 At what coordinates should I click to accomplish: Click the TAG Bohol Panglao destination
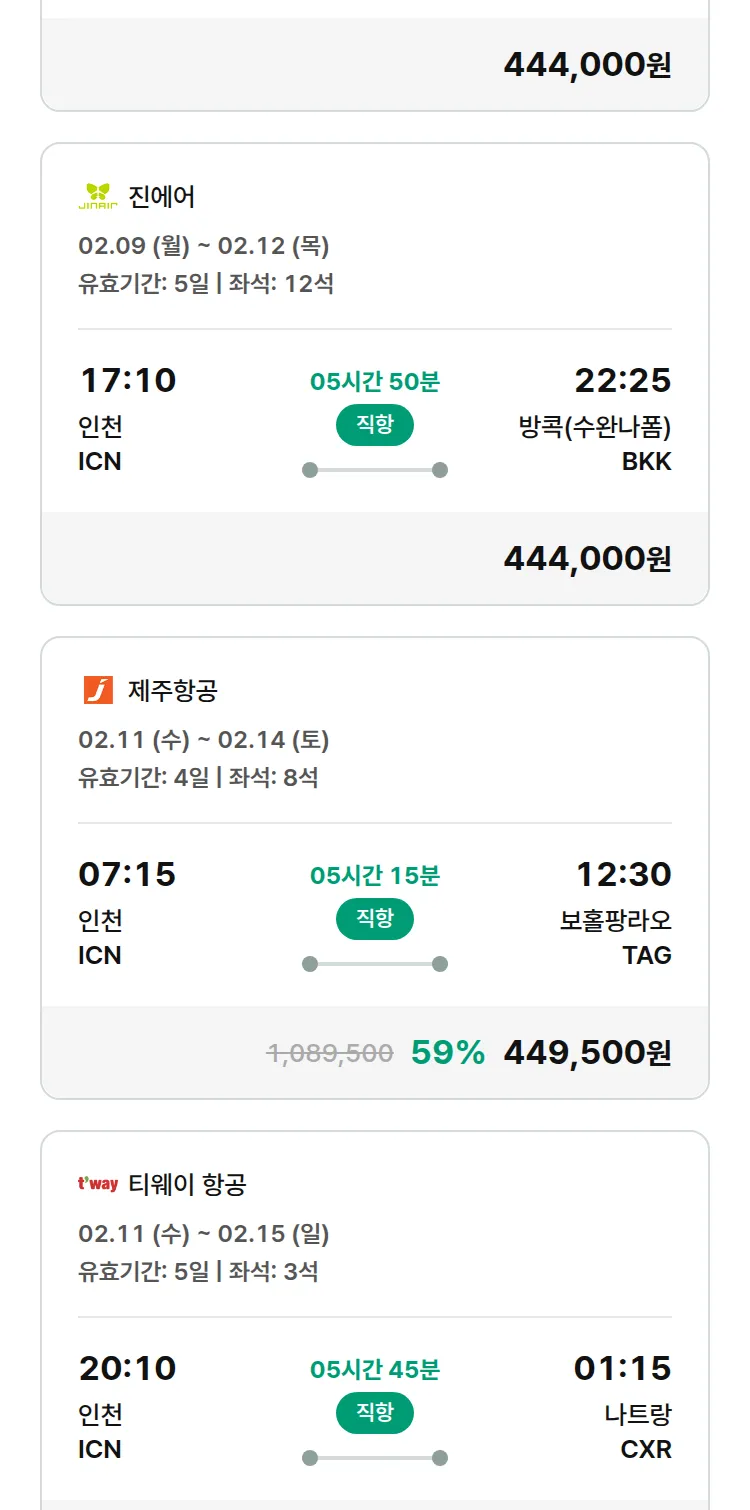646,955
